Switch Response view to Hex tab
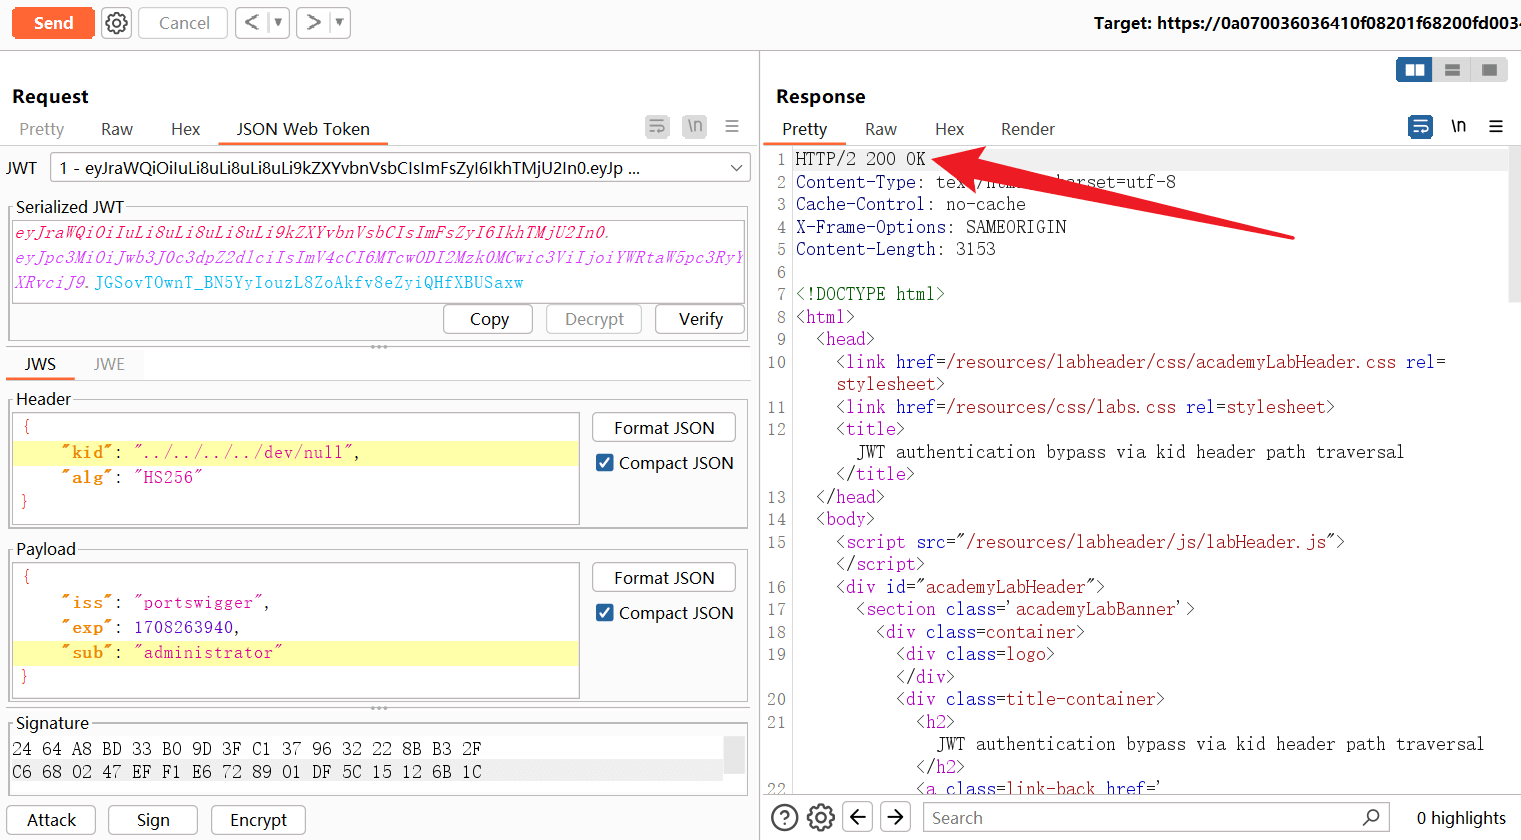 click(x=949, y=129)
